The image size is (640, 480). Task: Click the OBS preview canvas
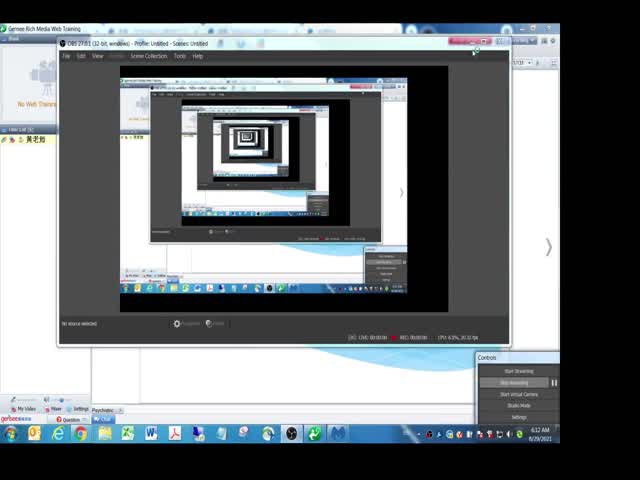coord(283,188)
